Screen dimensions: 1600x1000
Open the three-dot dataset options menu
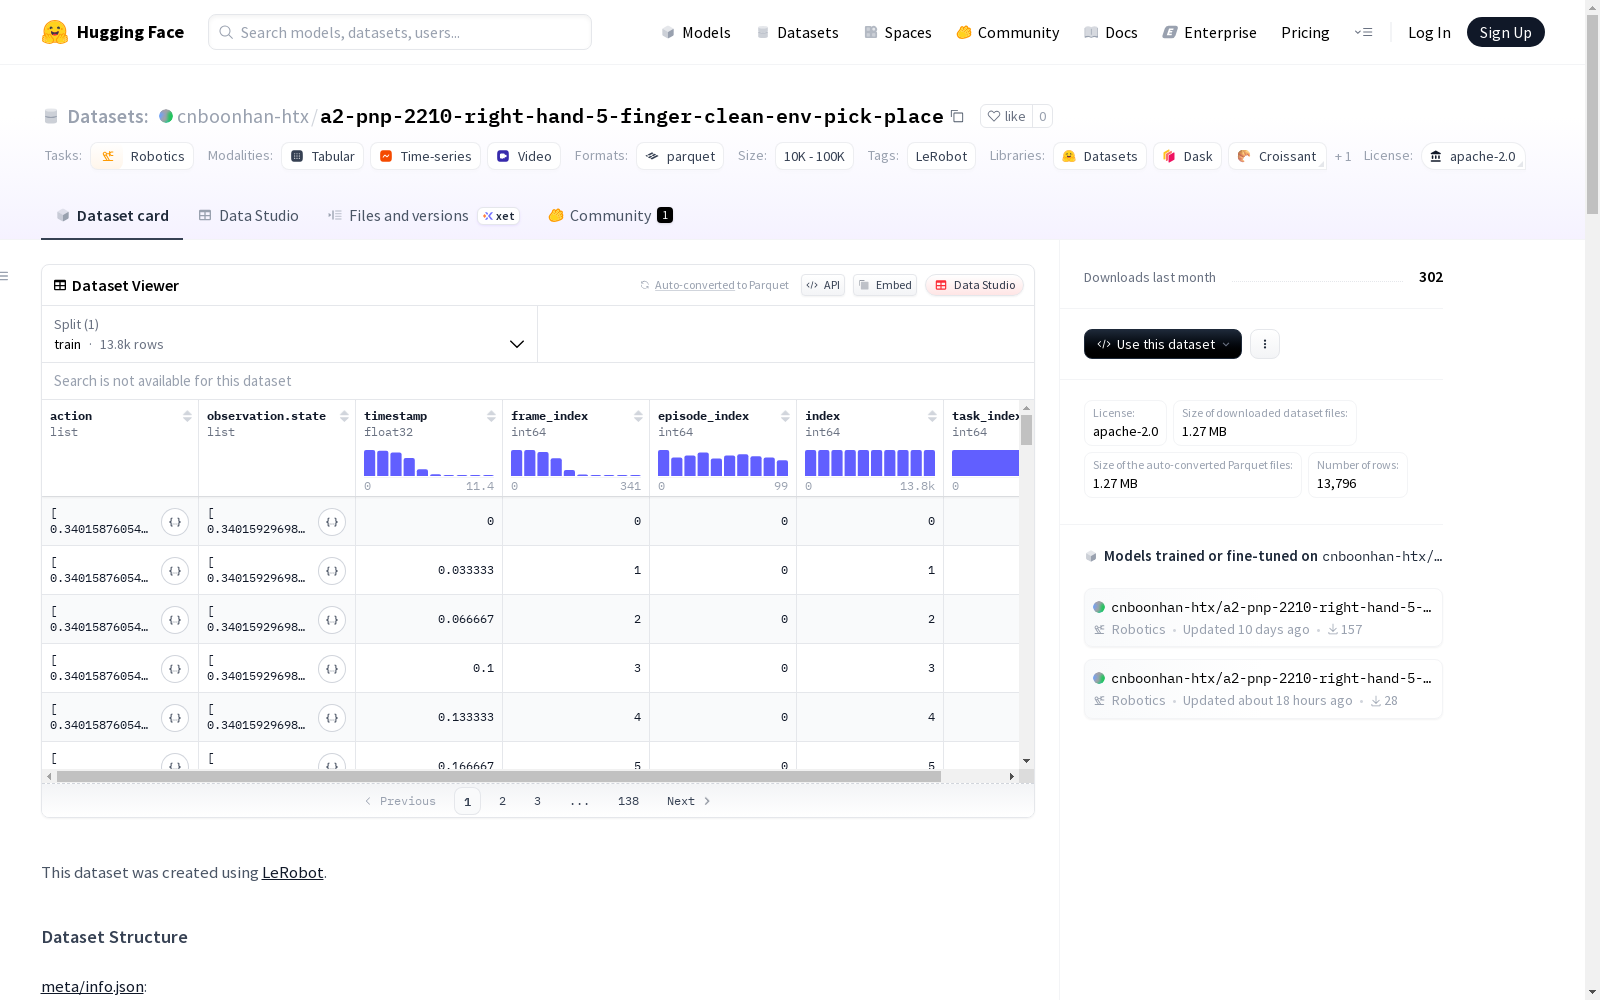[1265, 344]
